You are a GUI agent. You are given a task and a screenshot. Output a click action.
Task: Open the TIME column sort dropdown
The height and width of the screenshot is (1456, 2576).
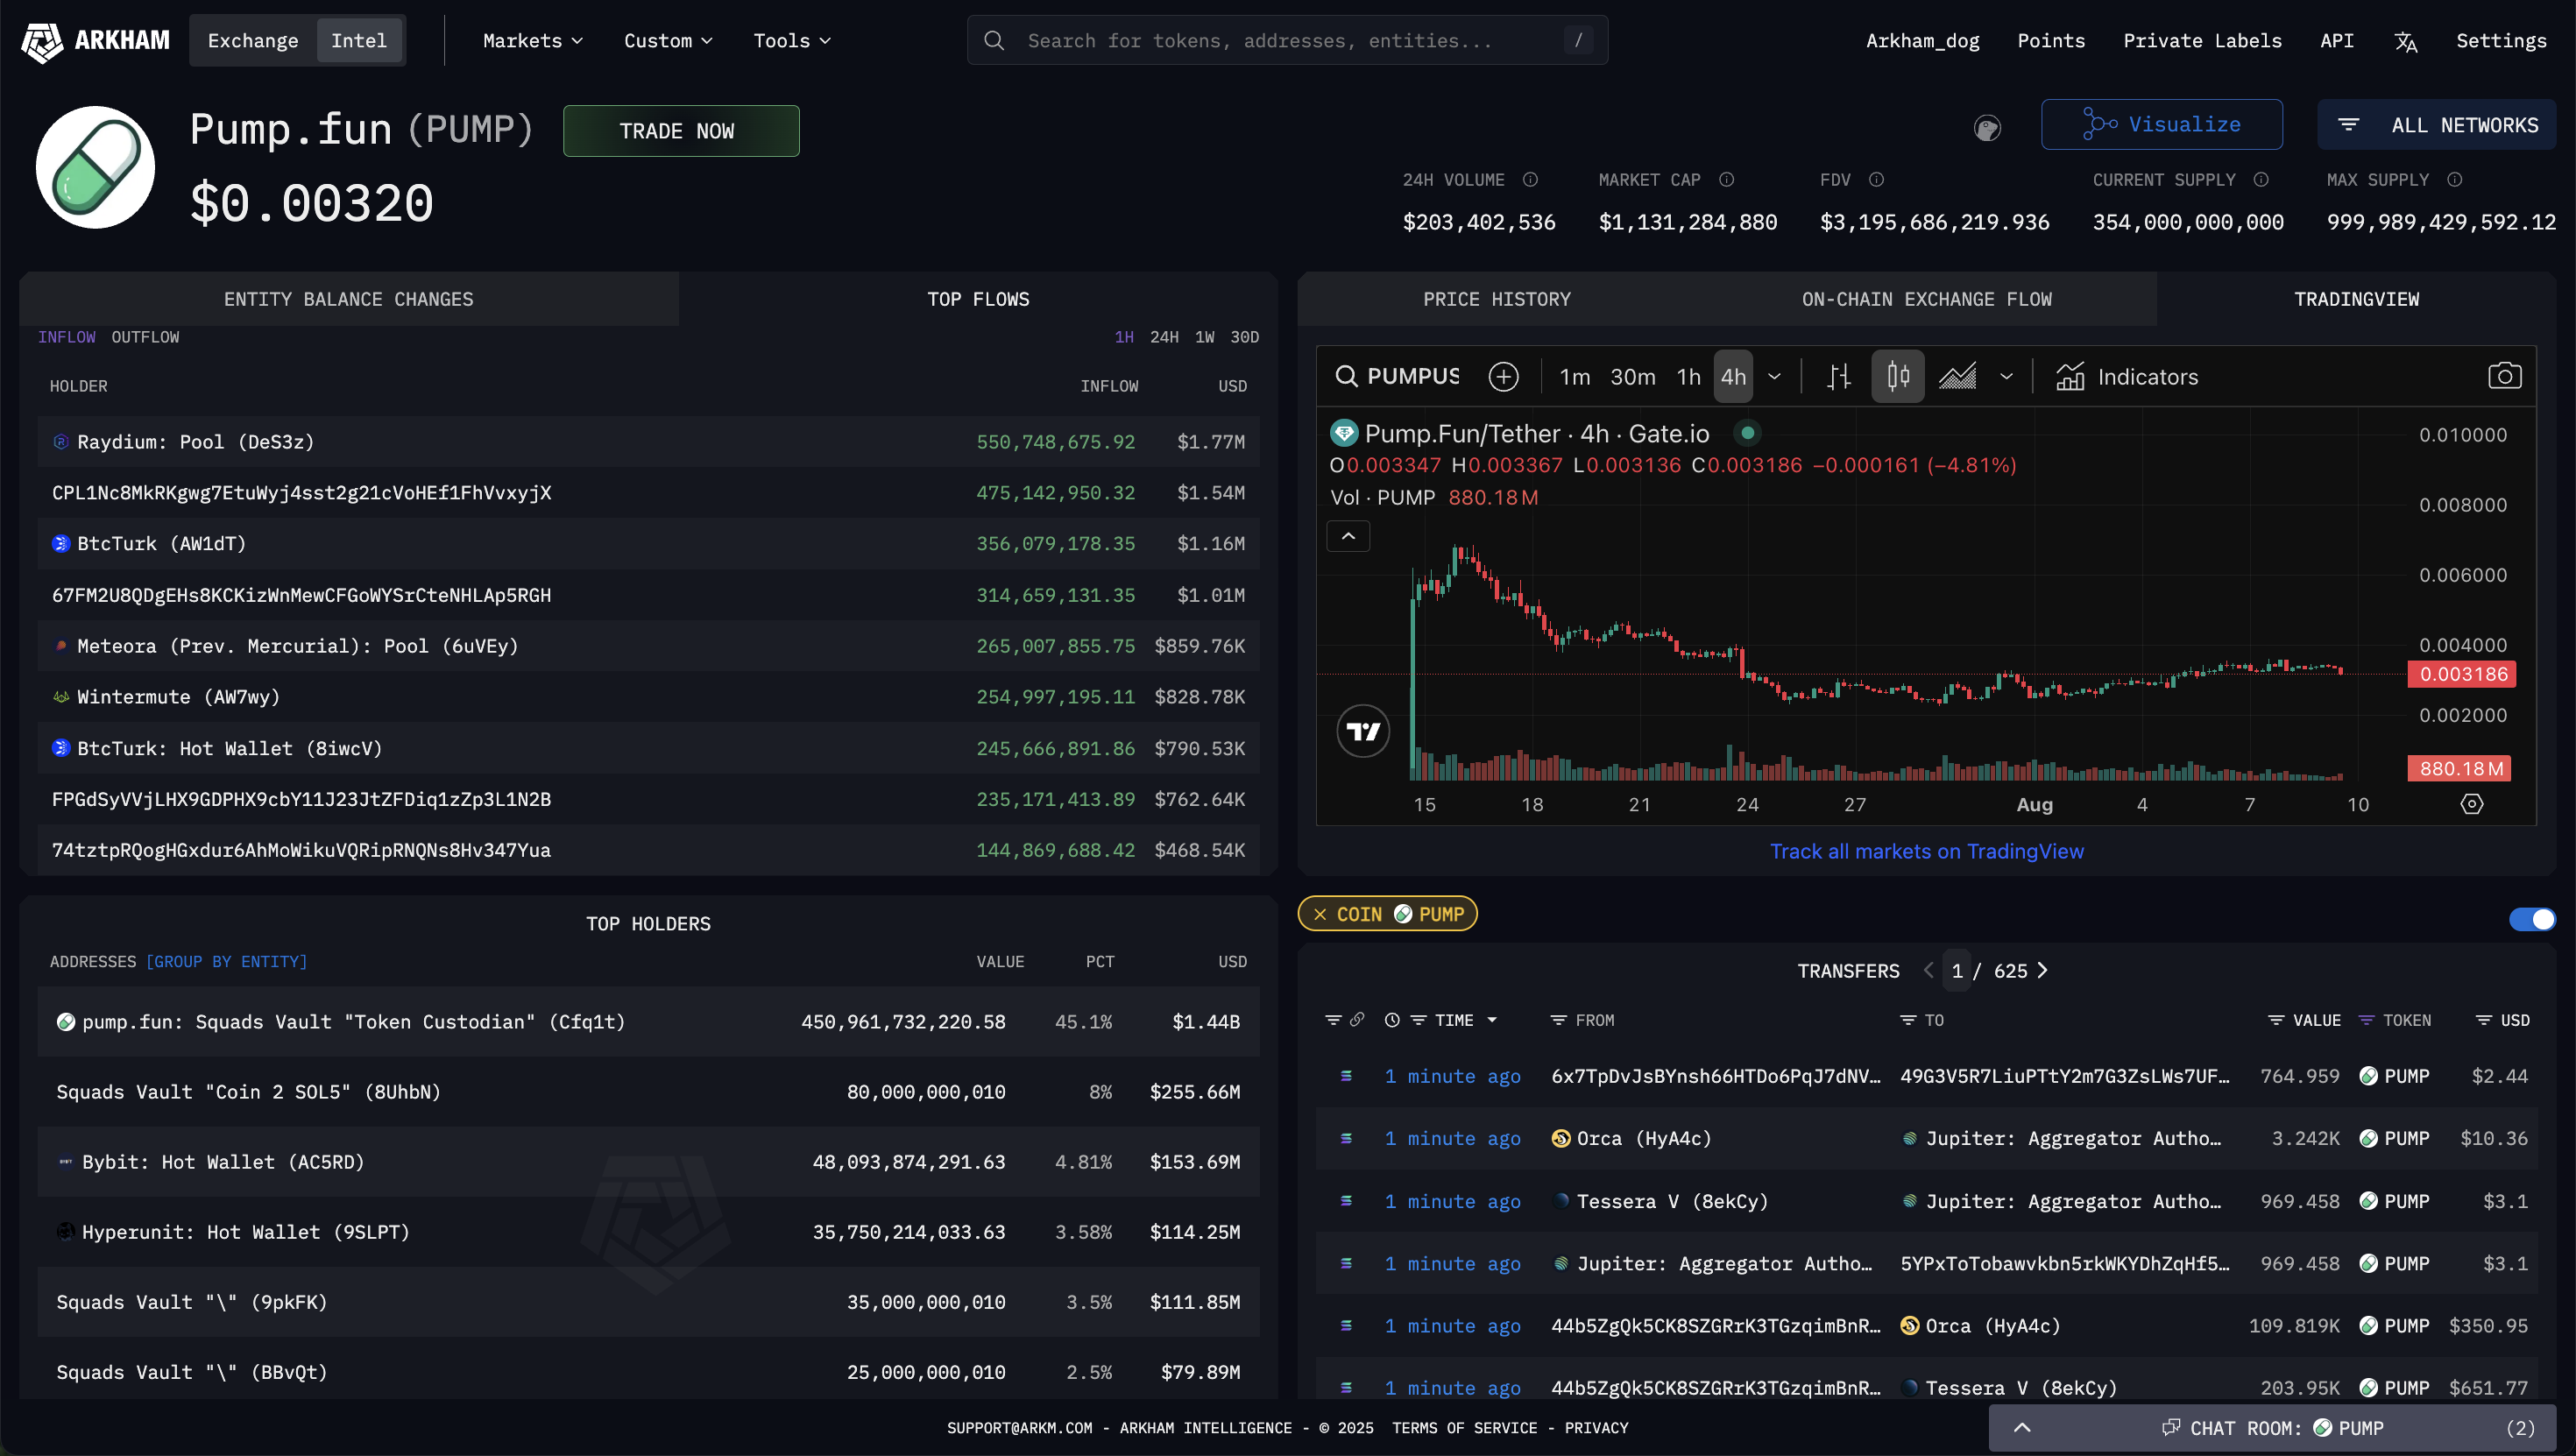click(x=1492, y=1020)
